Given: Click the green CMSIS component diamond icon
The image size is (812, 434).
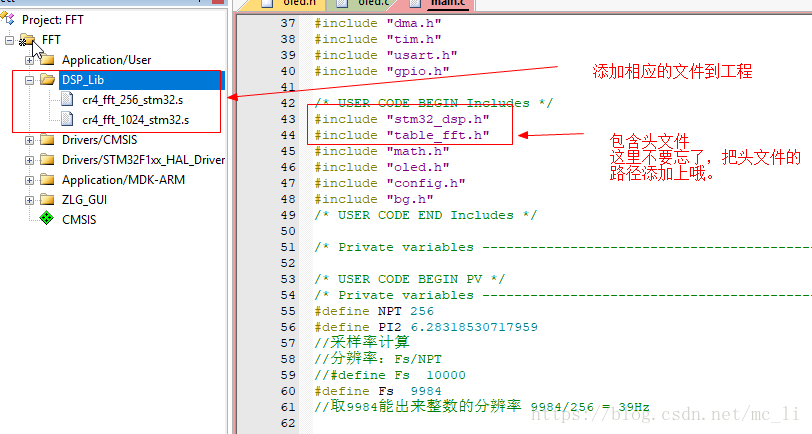Looking at the screenshot, I should click(47, 219).
